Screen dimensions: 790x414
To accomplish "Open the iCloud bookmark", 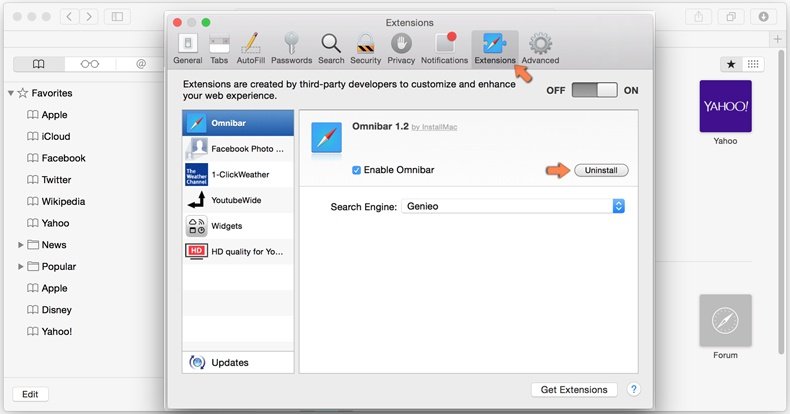I will (48, 136).
